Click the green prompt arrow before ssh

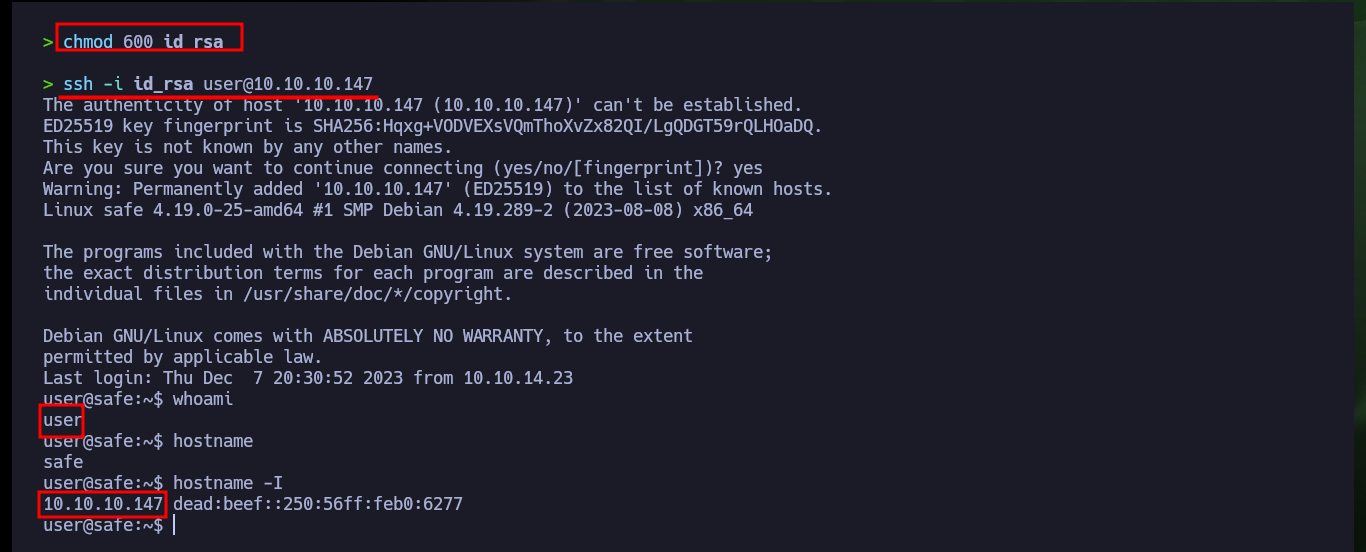pyautogui.click(x=48, y=84)
